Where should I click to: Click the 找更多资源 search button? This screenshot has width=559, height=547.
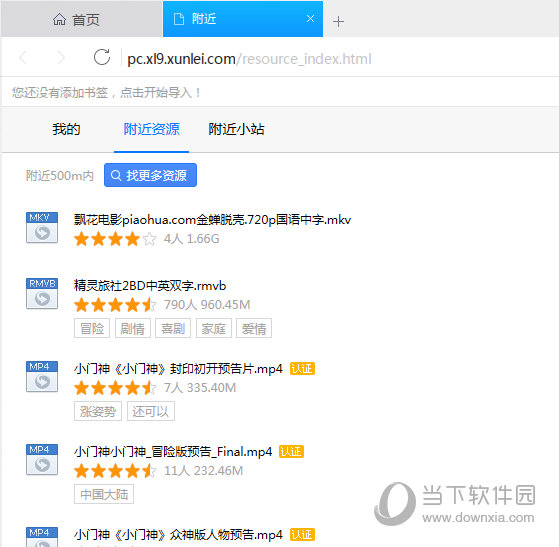point(150,175)
